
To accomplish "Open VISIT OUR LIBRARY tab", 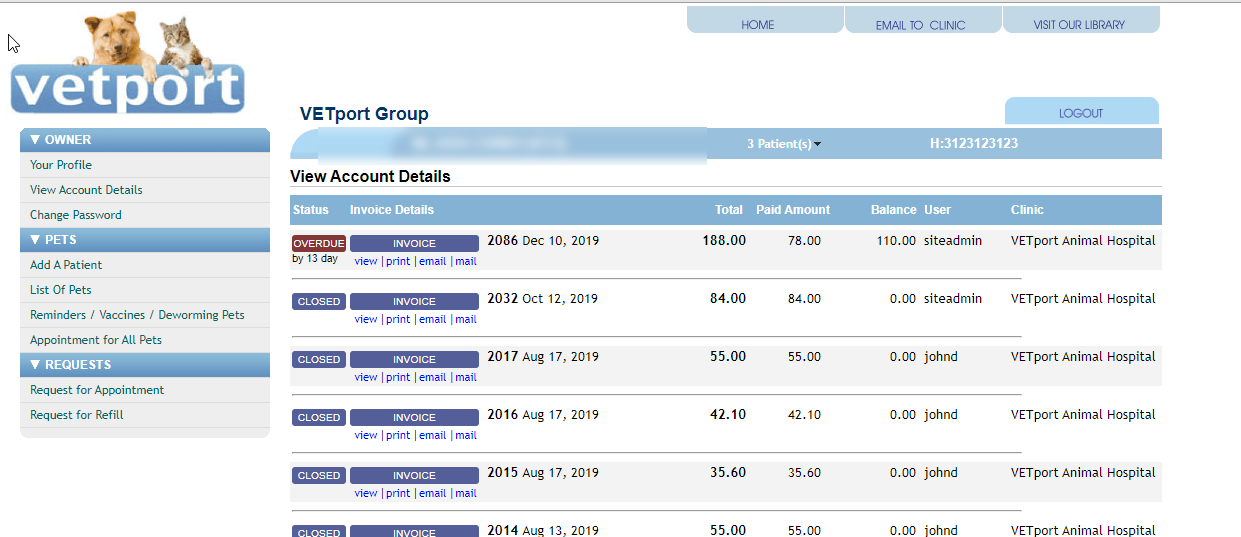I will pos(1079,25).
